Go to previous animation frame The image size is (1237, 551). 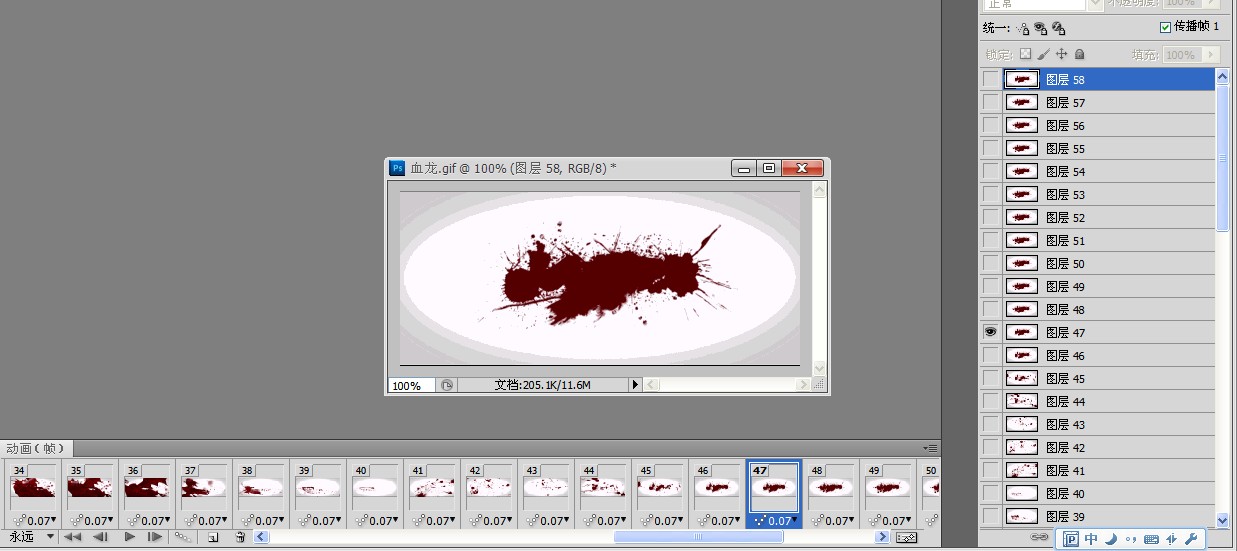(x=100, y=537)
